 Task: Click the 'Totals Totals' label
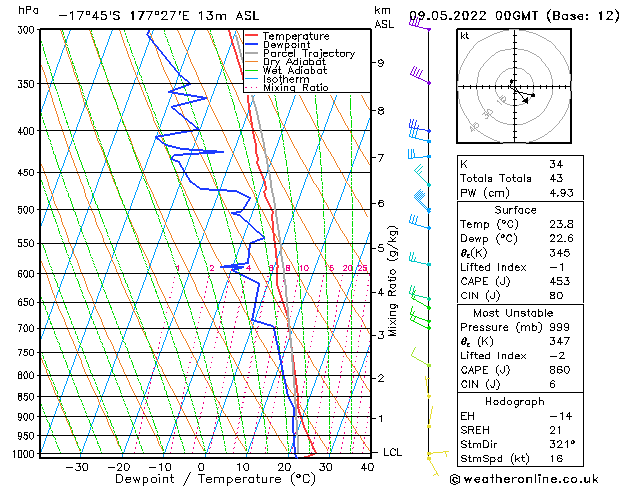click(x=496, y=178)
